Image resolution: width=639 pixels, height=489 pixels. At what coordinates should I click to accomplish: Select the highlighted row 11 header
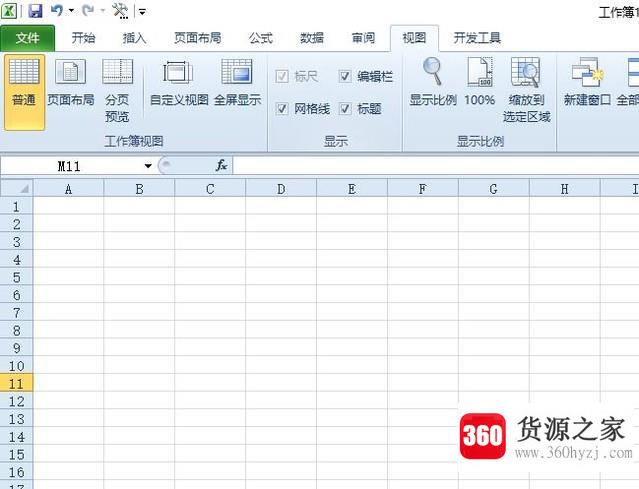point(16,384)
